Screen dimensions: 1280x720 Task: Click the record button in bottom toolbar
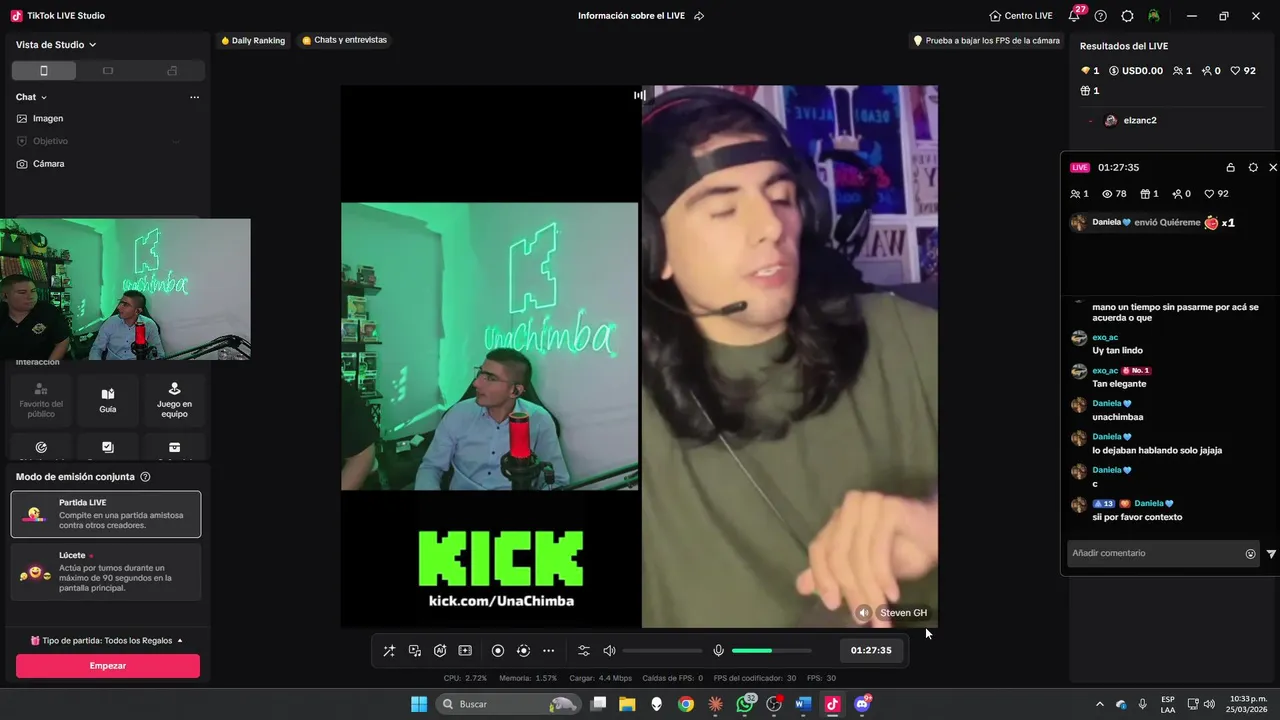click(x=498, y=651)
